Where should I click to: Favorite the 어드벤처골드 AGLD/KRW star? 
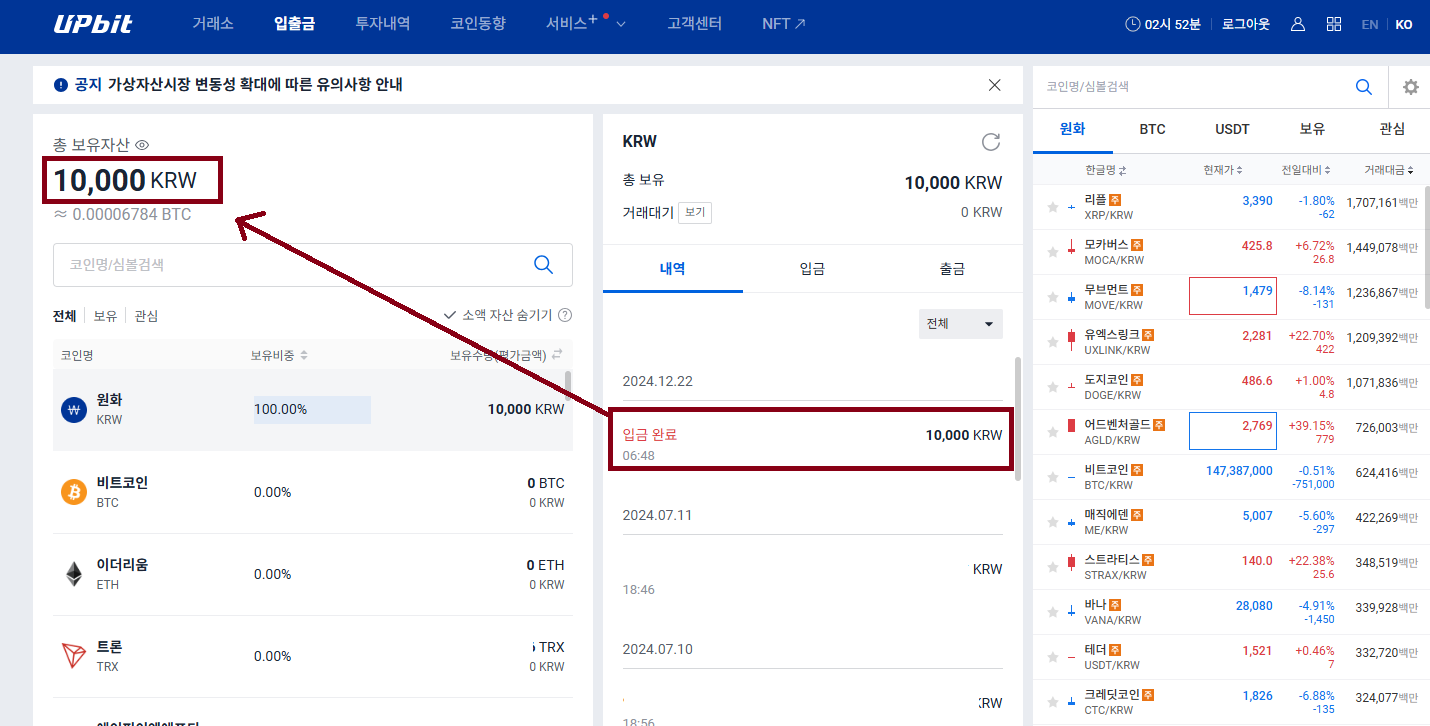tap(1052, 432)
